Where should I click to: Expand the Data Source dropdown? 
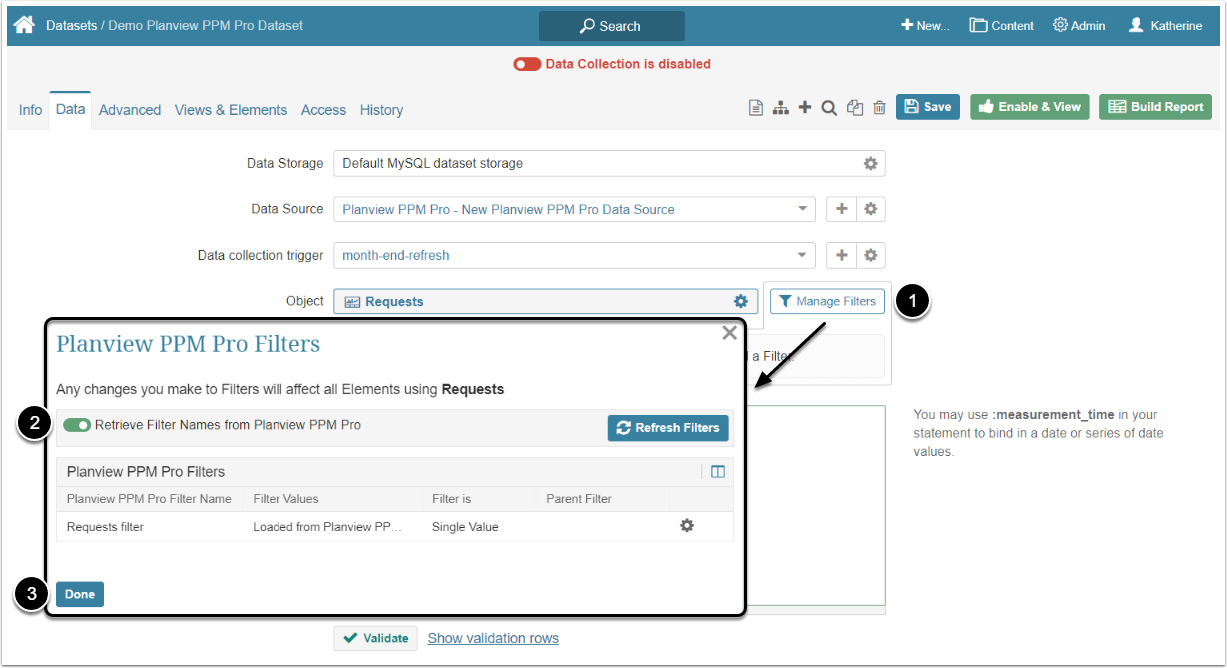coord(803,209)
